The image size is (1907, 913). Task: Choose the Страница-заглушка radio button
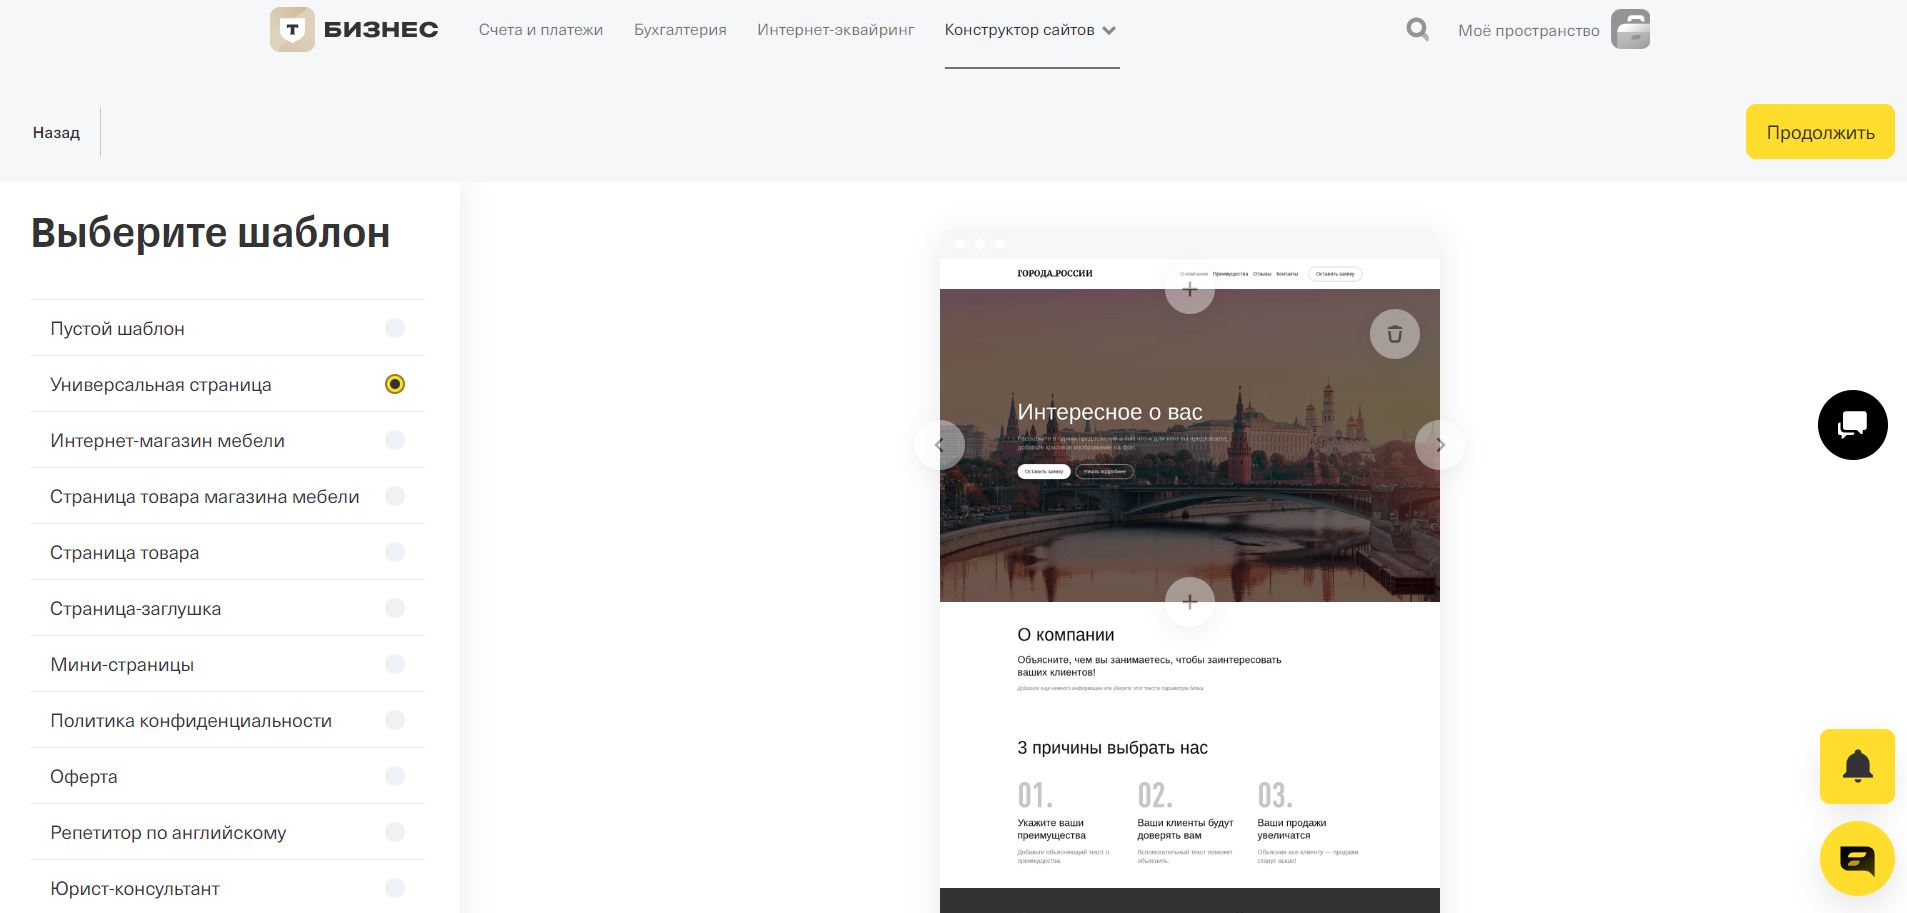coord(395,608)
